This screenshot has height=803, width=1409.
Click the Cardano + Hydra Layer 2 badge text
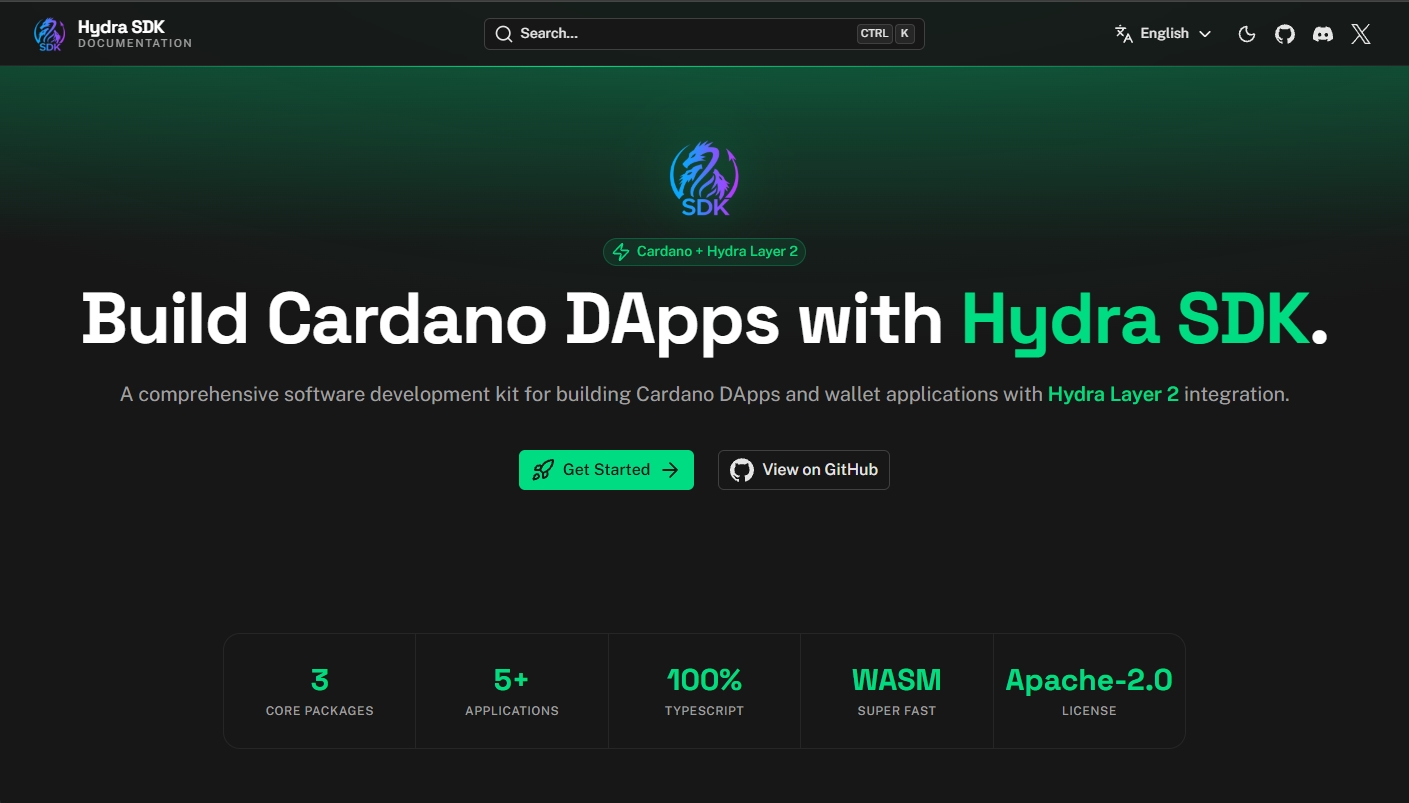[x=717, y=252]
